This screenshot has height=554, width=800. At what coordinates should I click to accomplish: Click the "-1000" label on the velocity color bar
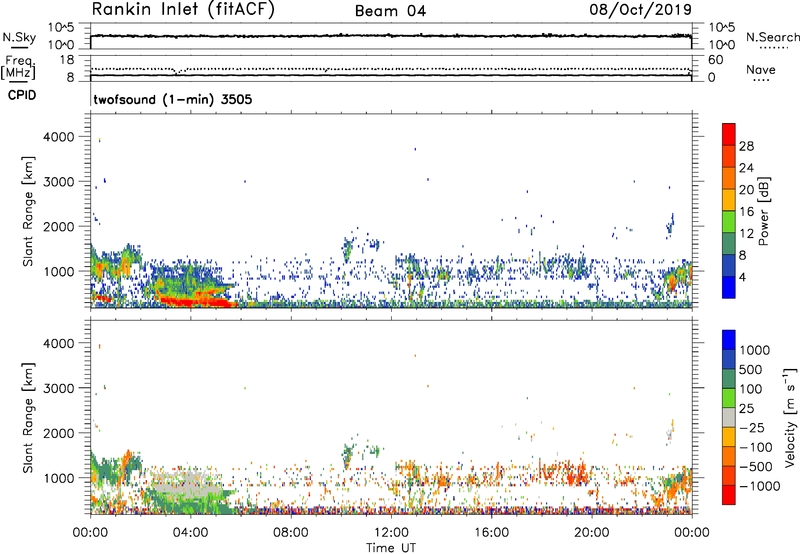point(759,486)
